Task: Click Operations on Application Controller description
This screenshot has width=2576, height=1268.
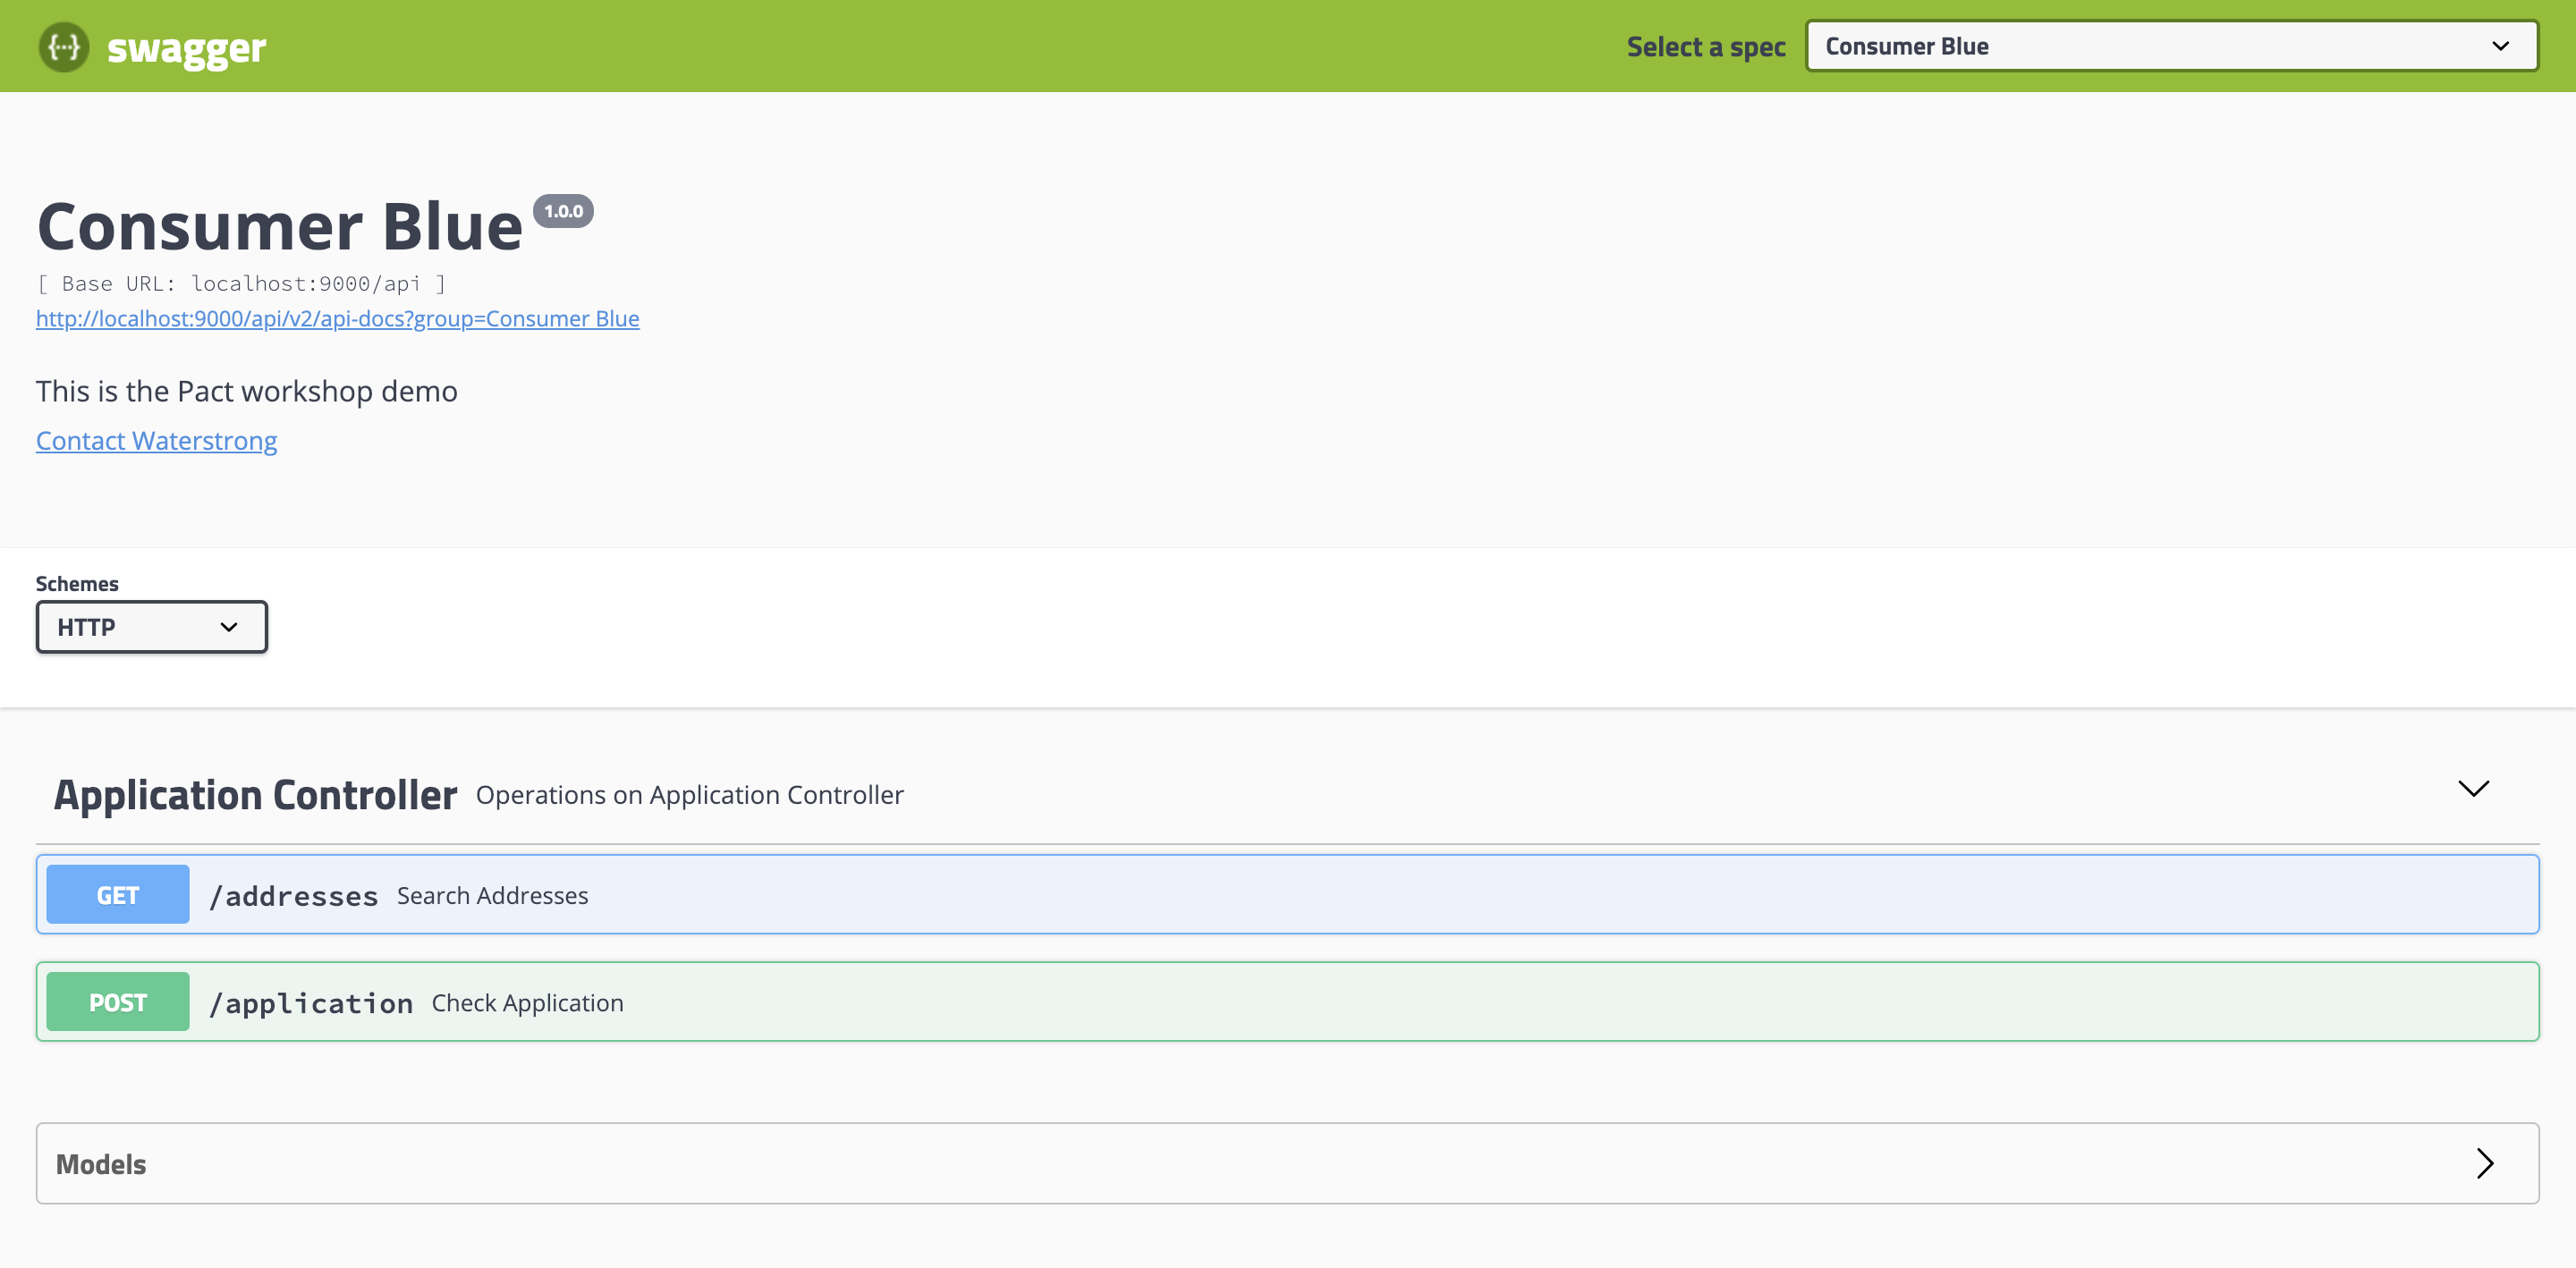Action: point(689,795)
